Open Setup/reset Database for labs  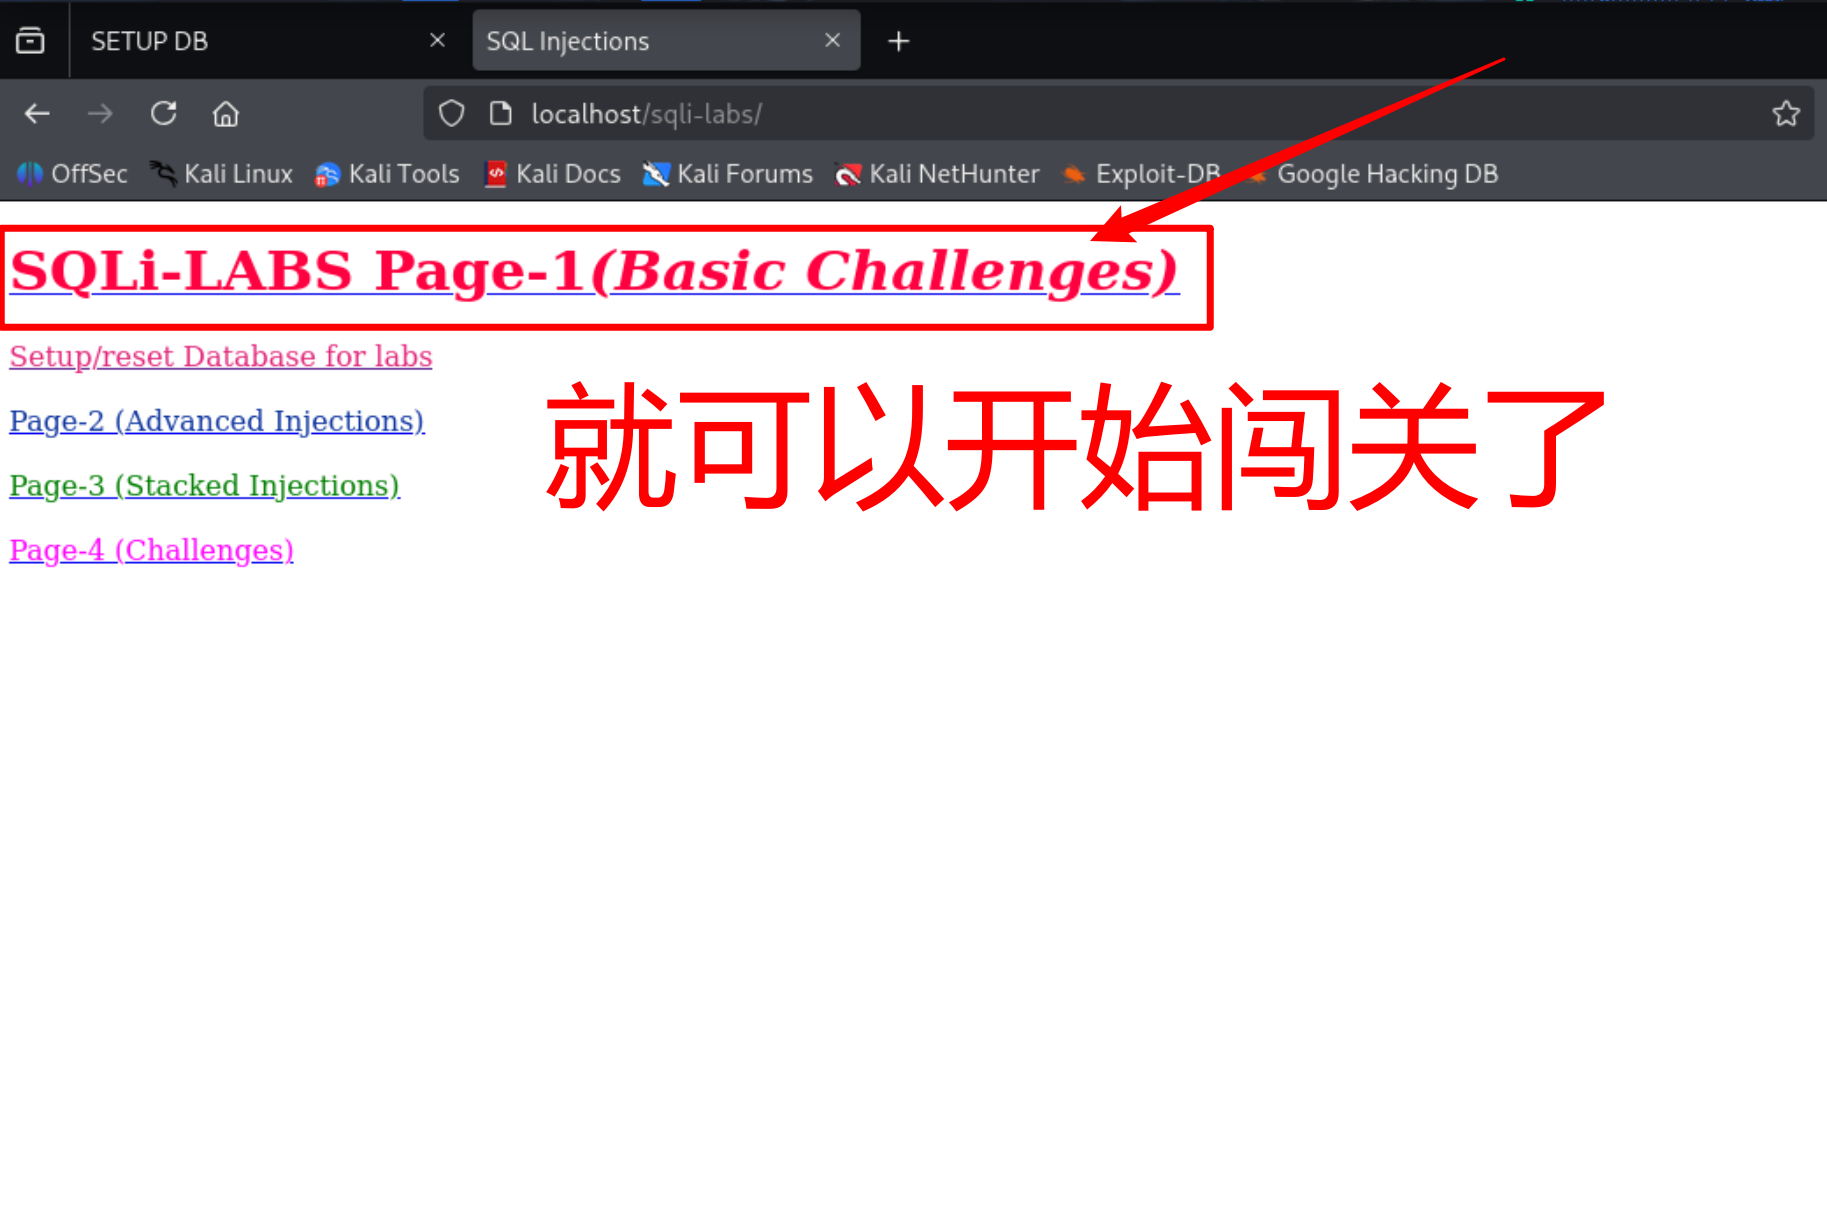[220, 356]
